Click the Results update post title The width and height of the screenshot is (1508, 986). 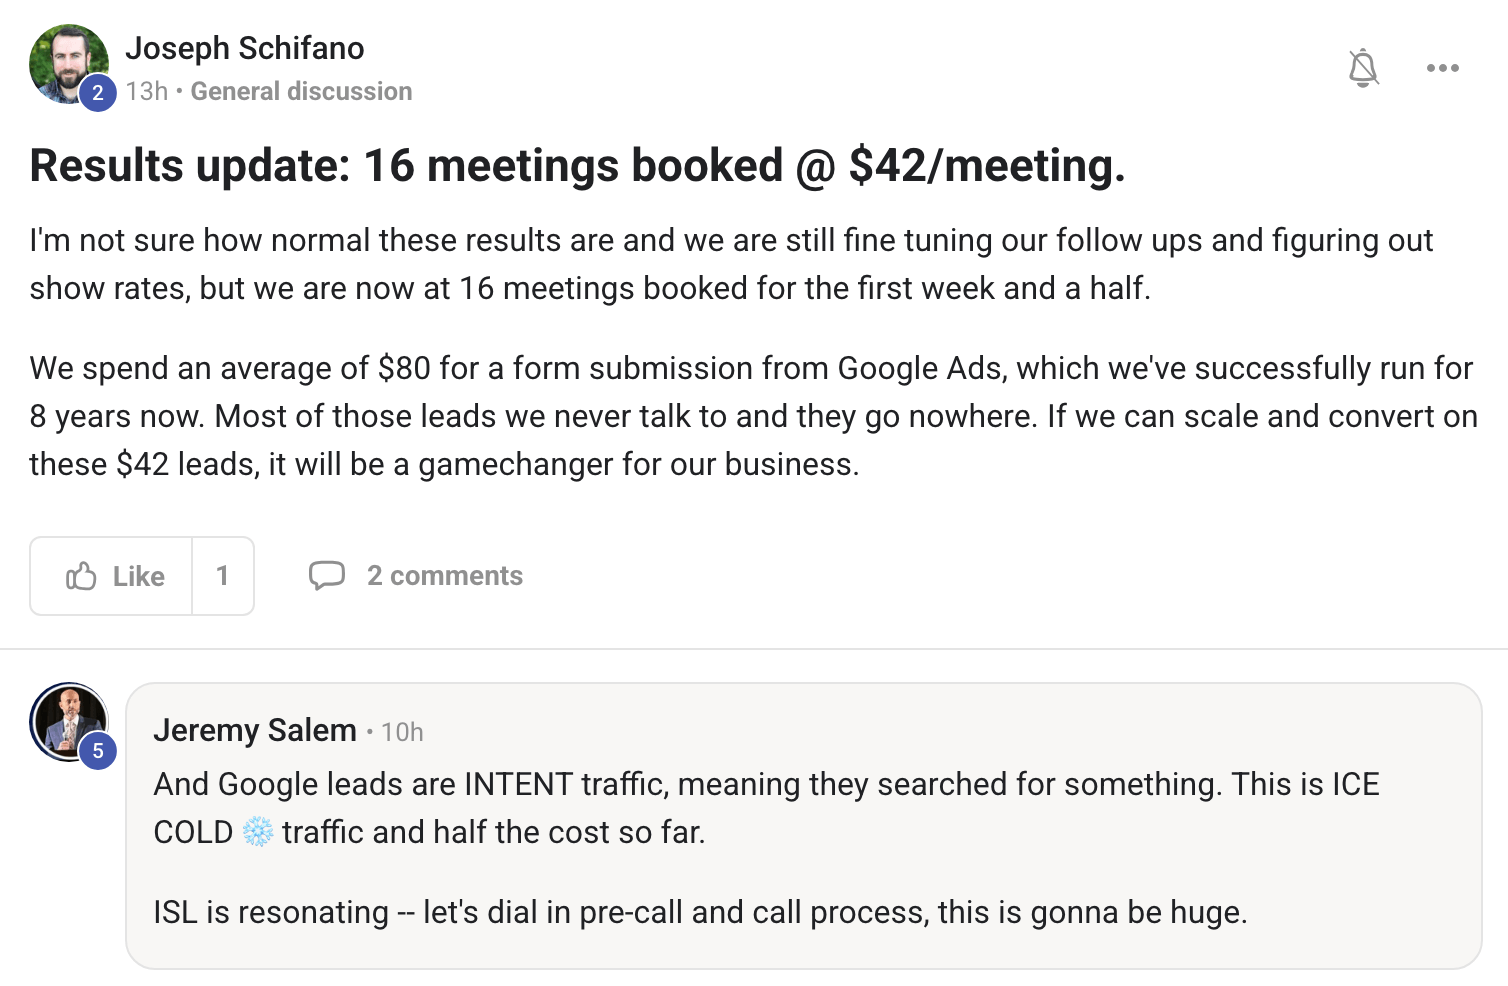[x=577, y=166]
